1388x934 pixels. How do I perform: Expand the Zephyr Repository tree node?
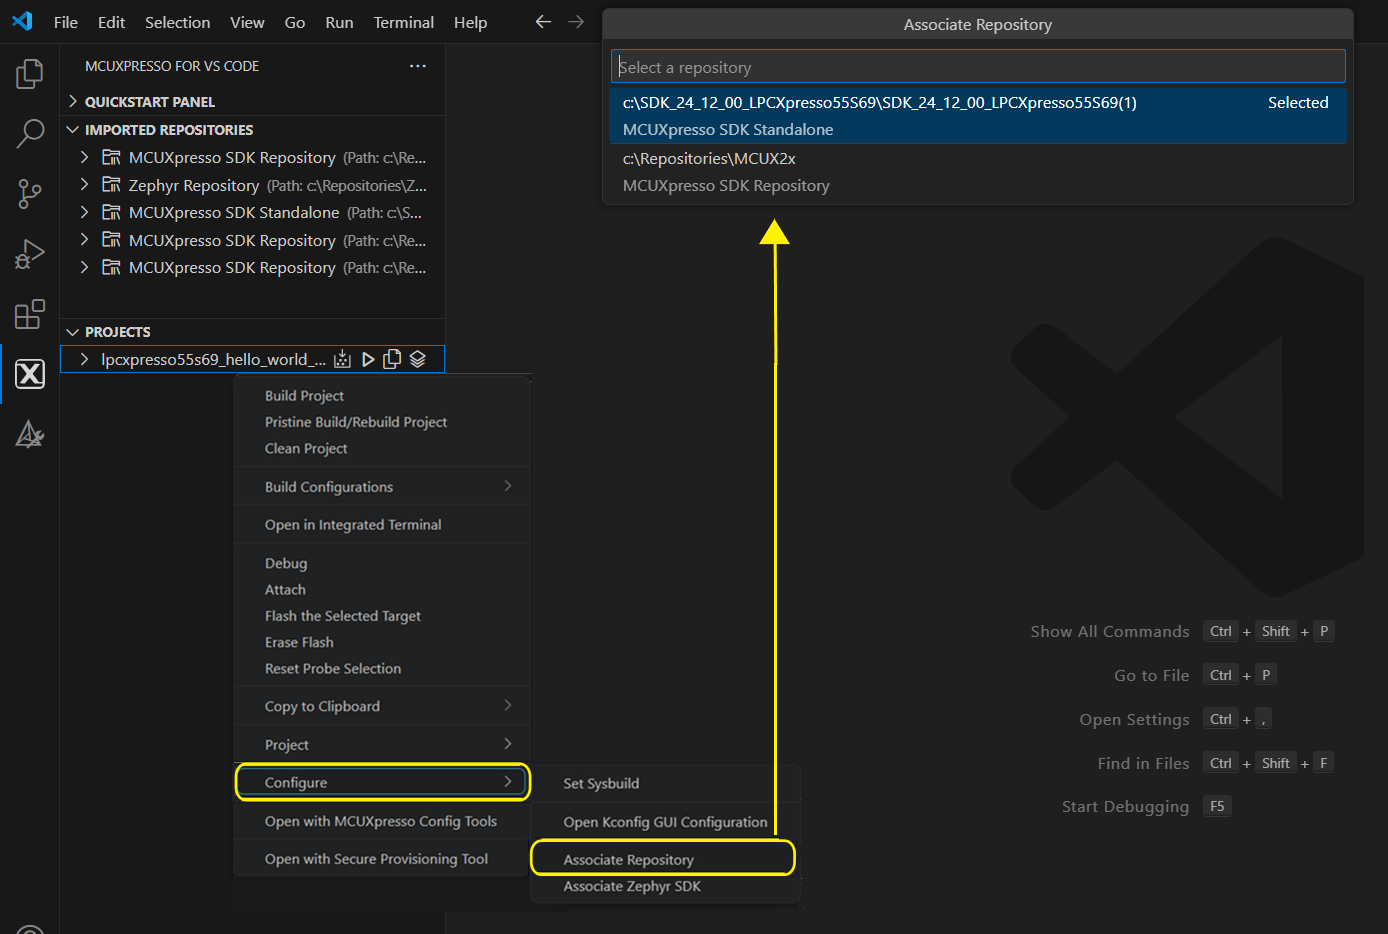tap(84, 185)
